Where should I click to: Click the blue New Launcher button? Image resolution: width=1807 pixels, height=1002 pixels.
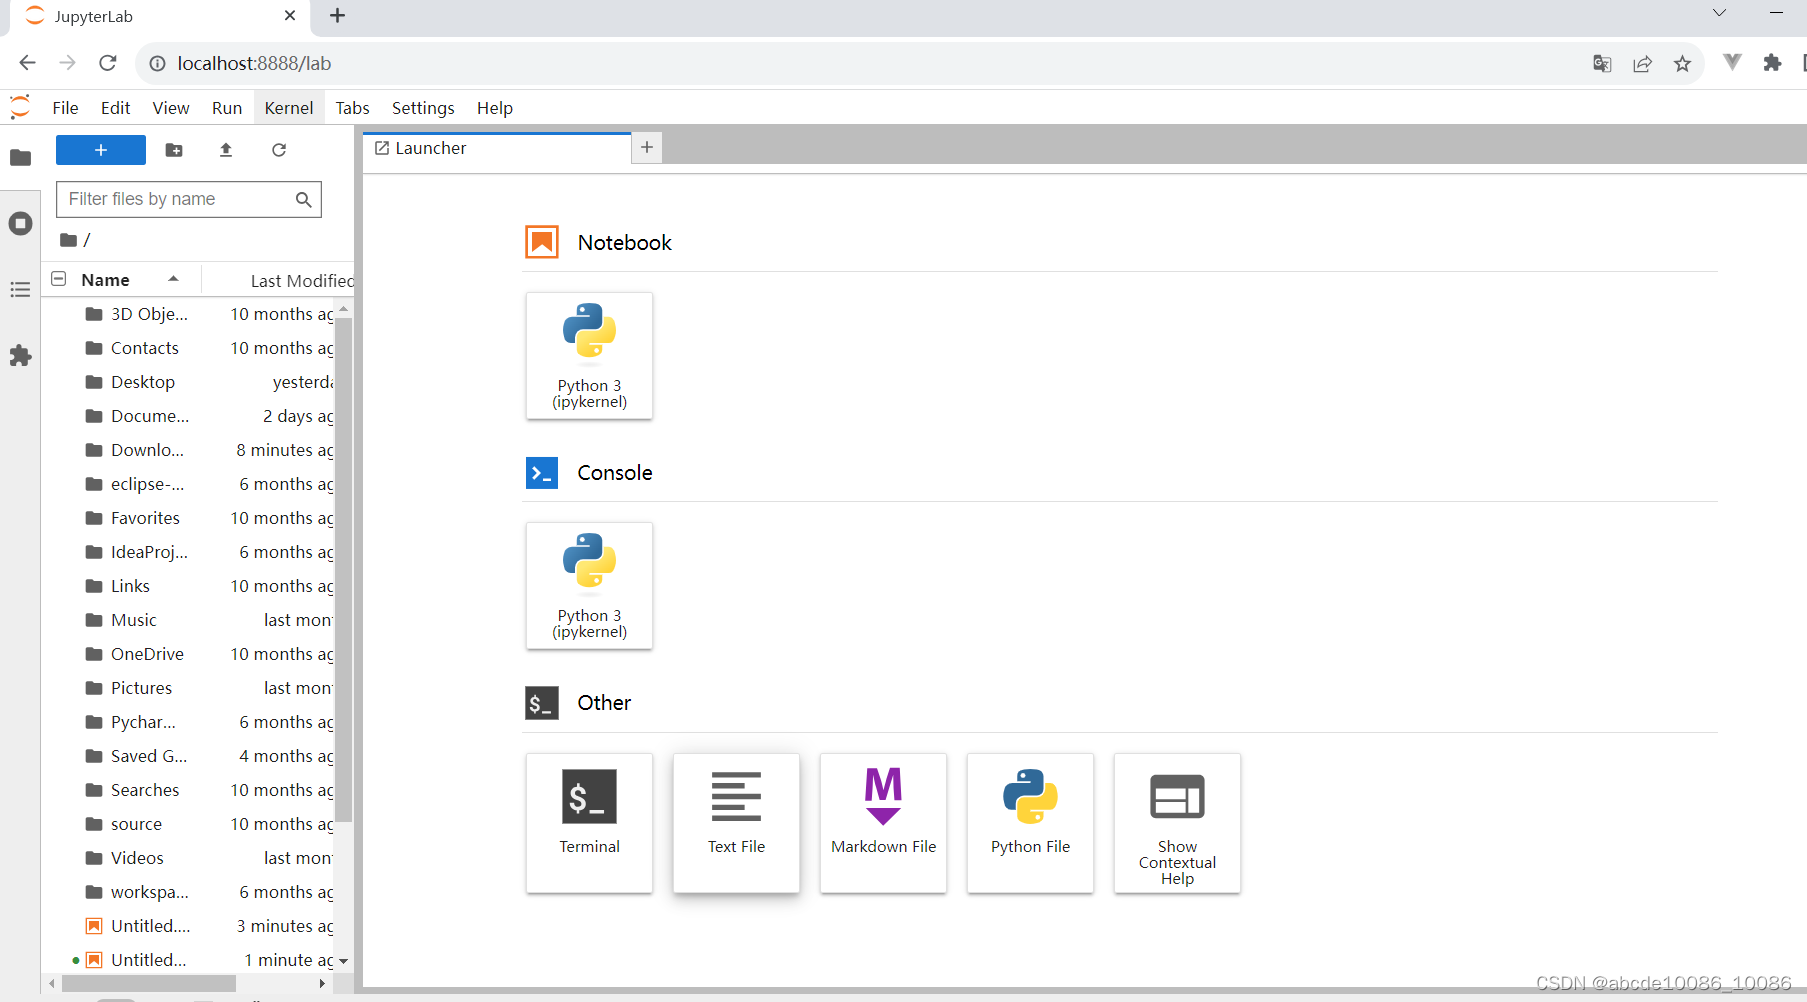[100, 150]
